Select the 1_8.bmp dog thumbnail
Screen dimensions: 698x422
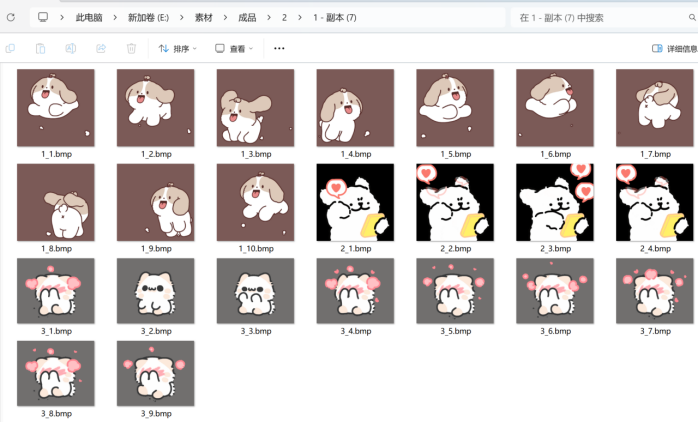click(x=56, y=202)
